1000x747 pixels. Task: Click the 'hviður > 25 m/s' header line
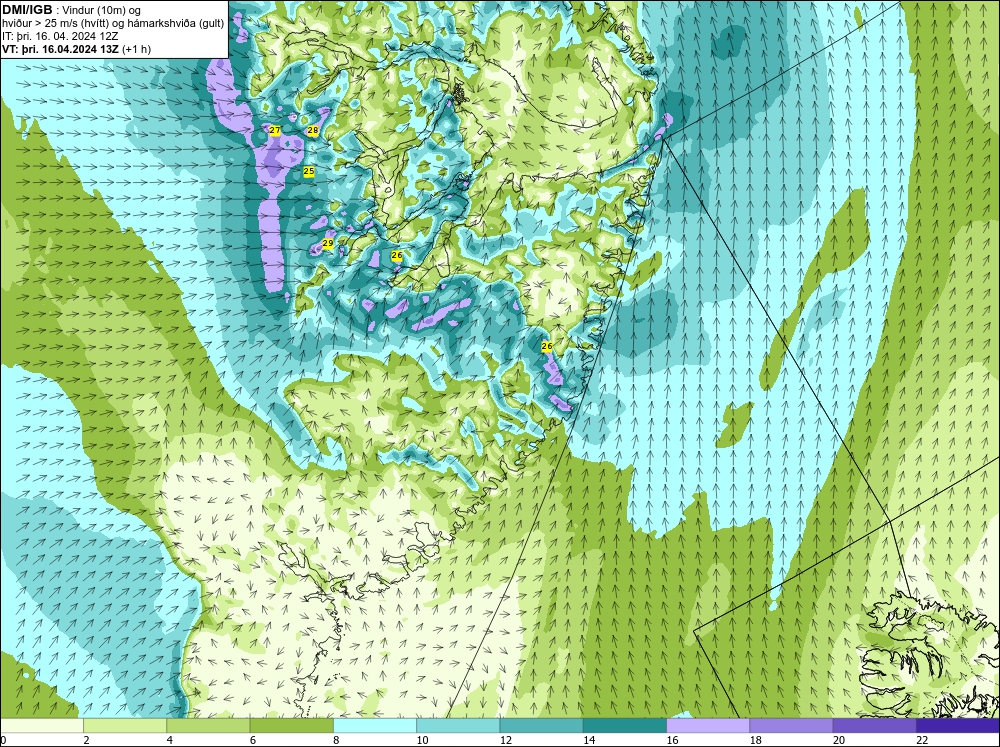113,24
